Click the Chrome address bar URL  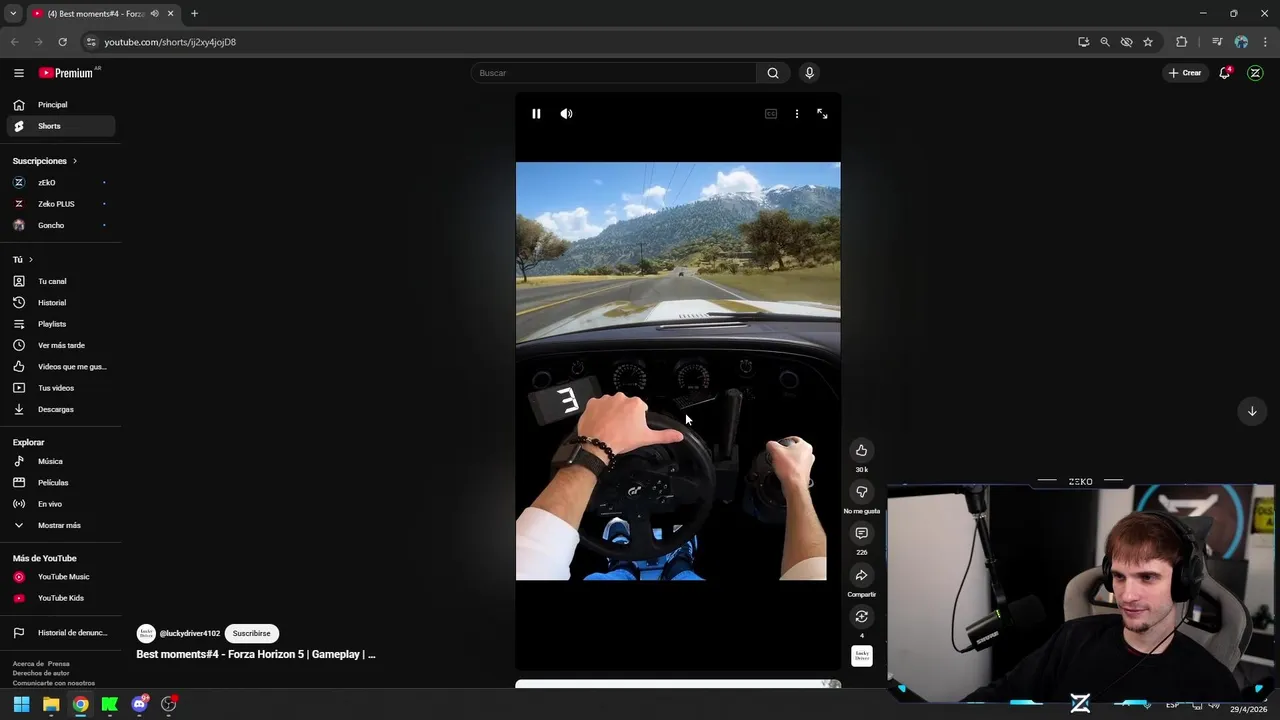tap(170, 42)
